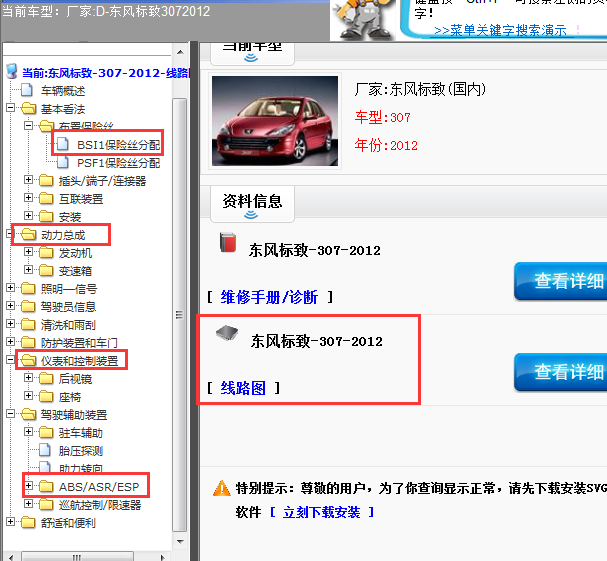The image size is (607, 561).
Task: Click the folder icon next to 发动机
Action: [46, 253]
